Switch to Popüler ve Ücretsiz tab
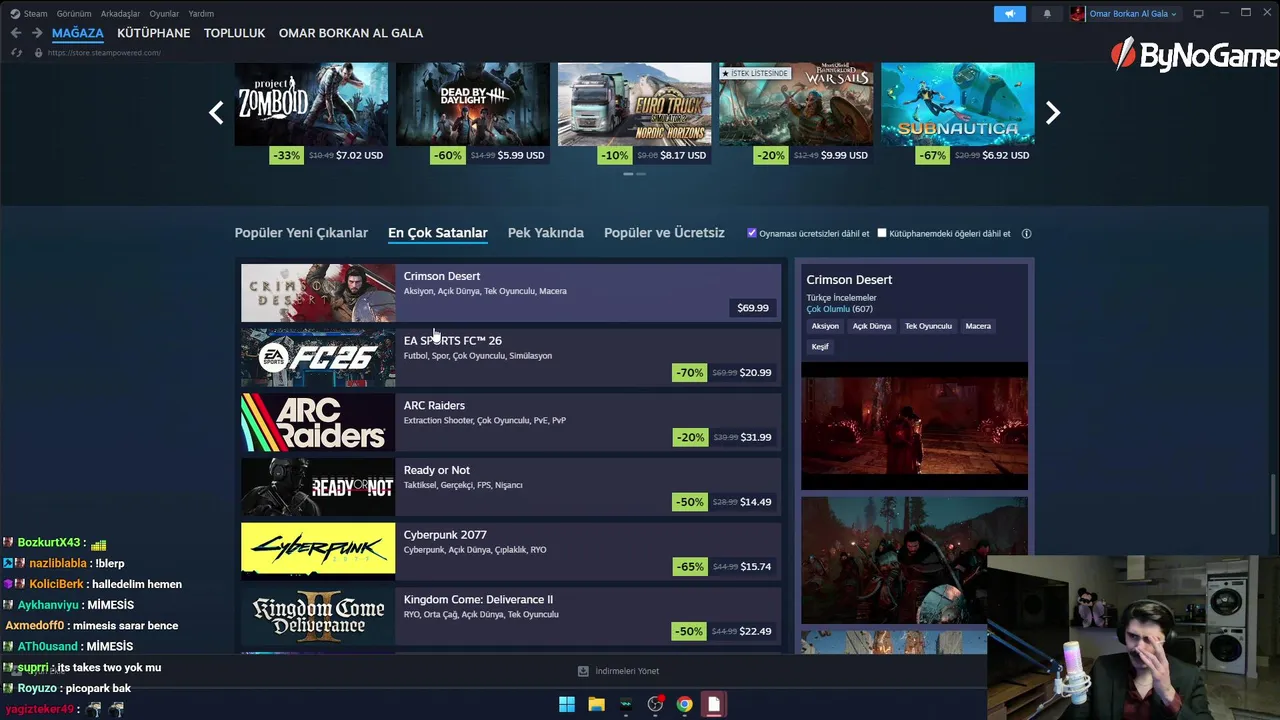1280x720 pixels. (664, 233)
